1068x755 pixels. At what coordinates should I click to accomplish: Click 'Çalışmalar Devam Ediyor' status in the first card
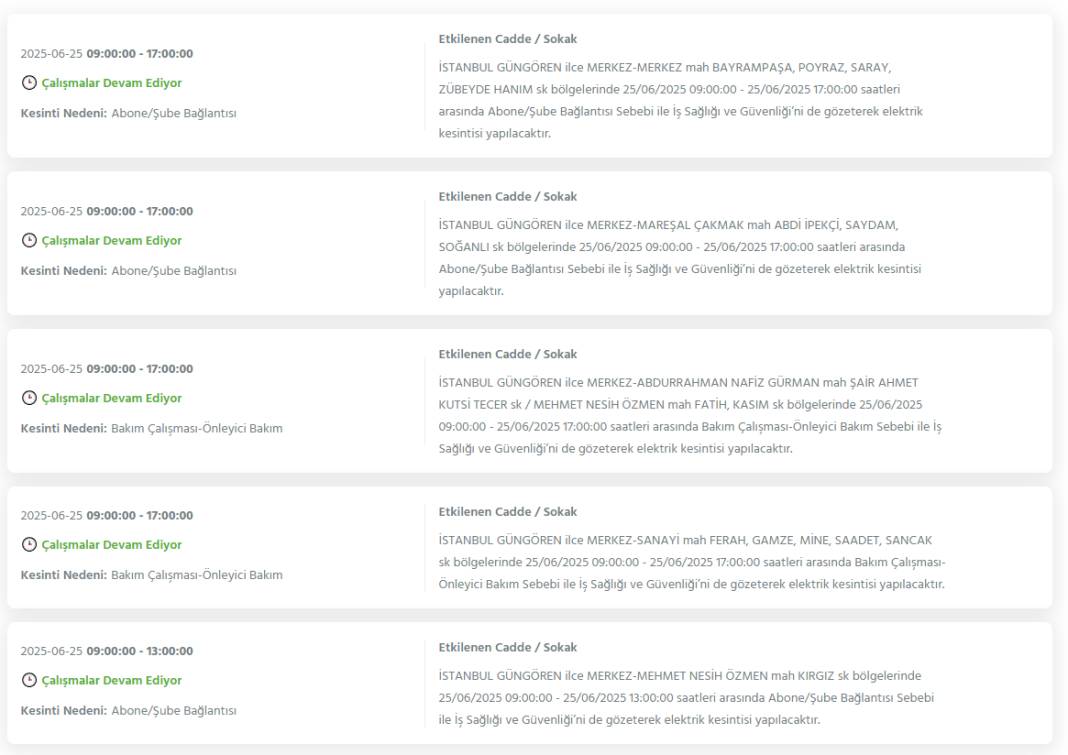[112, 83]
